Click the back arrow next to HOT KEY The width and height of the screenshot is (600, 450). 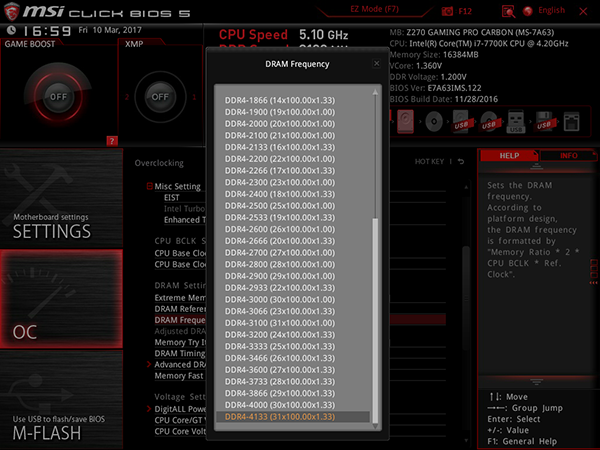click(x=461, y=161)
